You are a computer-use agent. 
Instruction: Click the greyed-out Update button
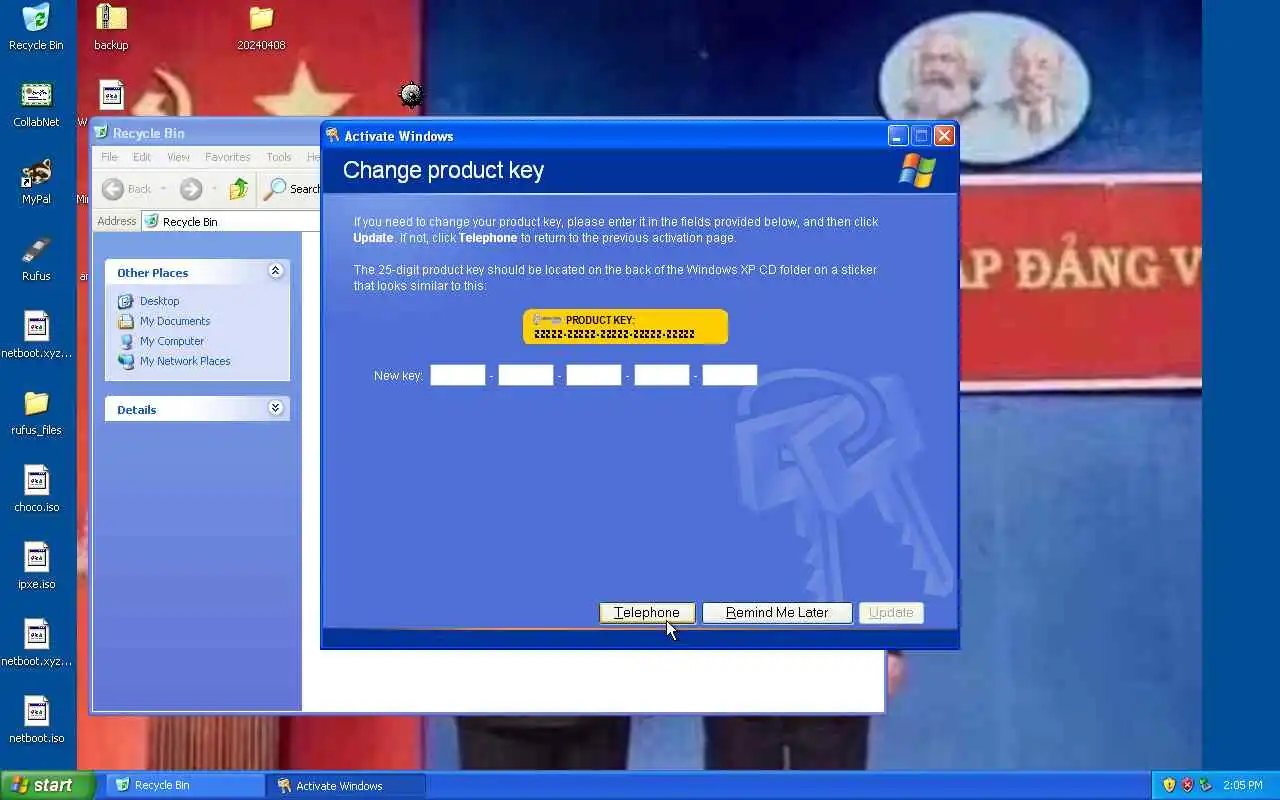891,613
